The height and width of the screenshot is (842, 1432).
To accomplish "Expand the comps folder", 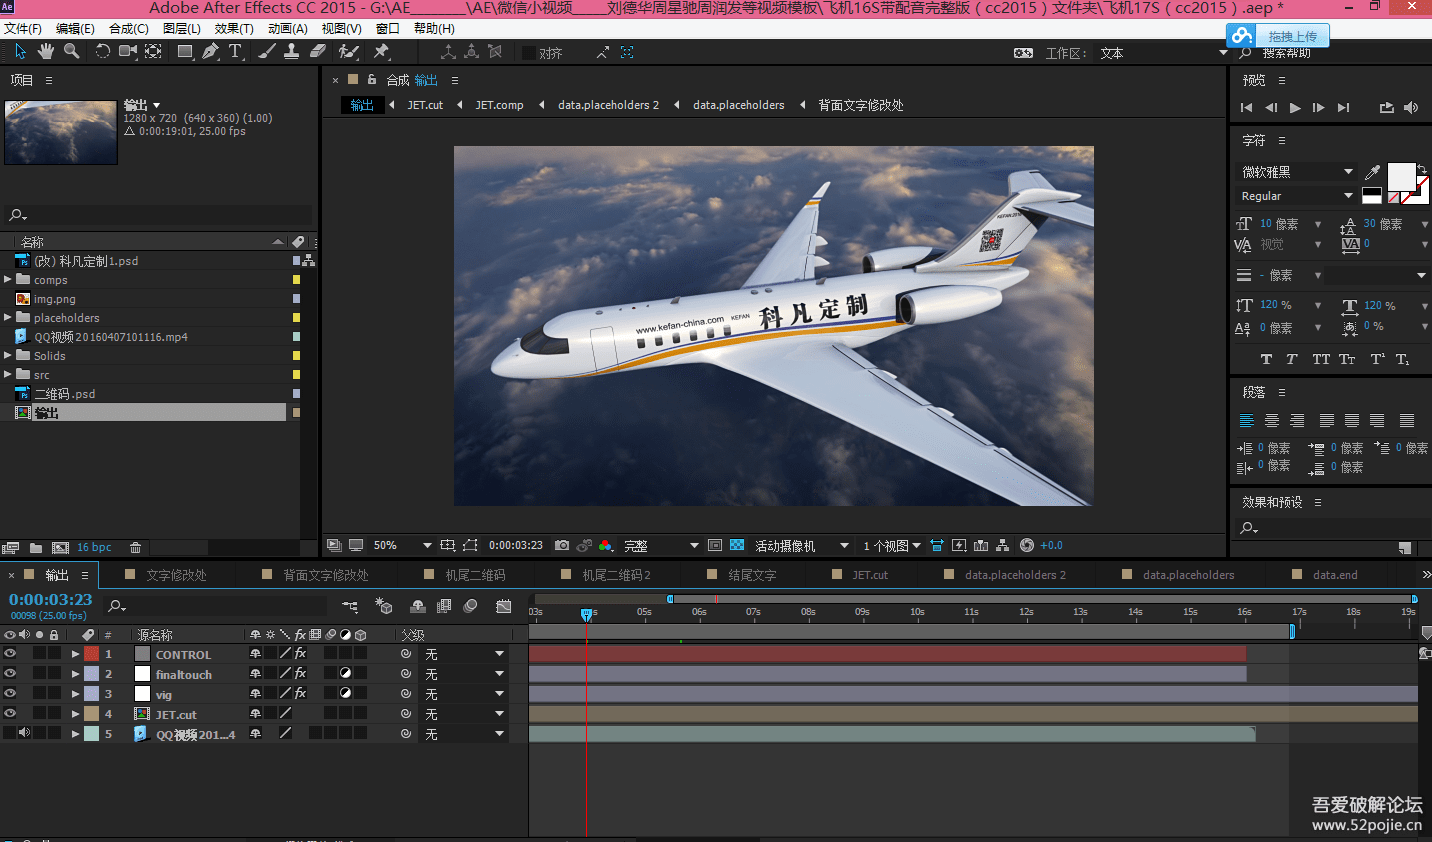I will pos(8,280).
